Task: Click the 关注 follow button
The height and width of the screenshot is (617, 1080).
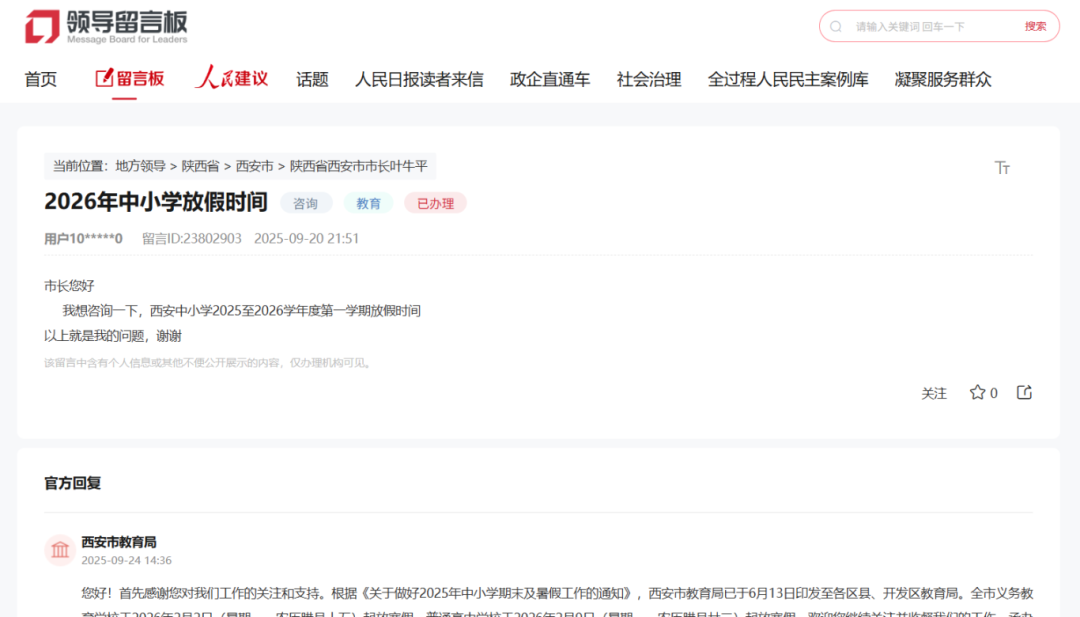Action: point(934,394)
